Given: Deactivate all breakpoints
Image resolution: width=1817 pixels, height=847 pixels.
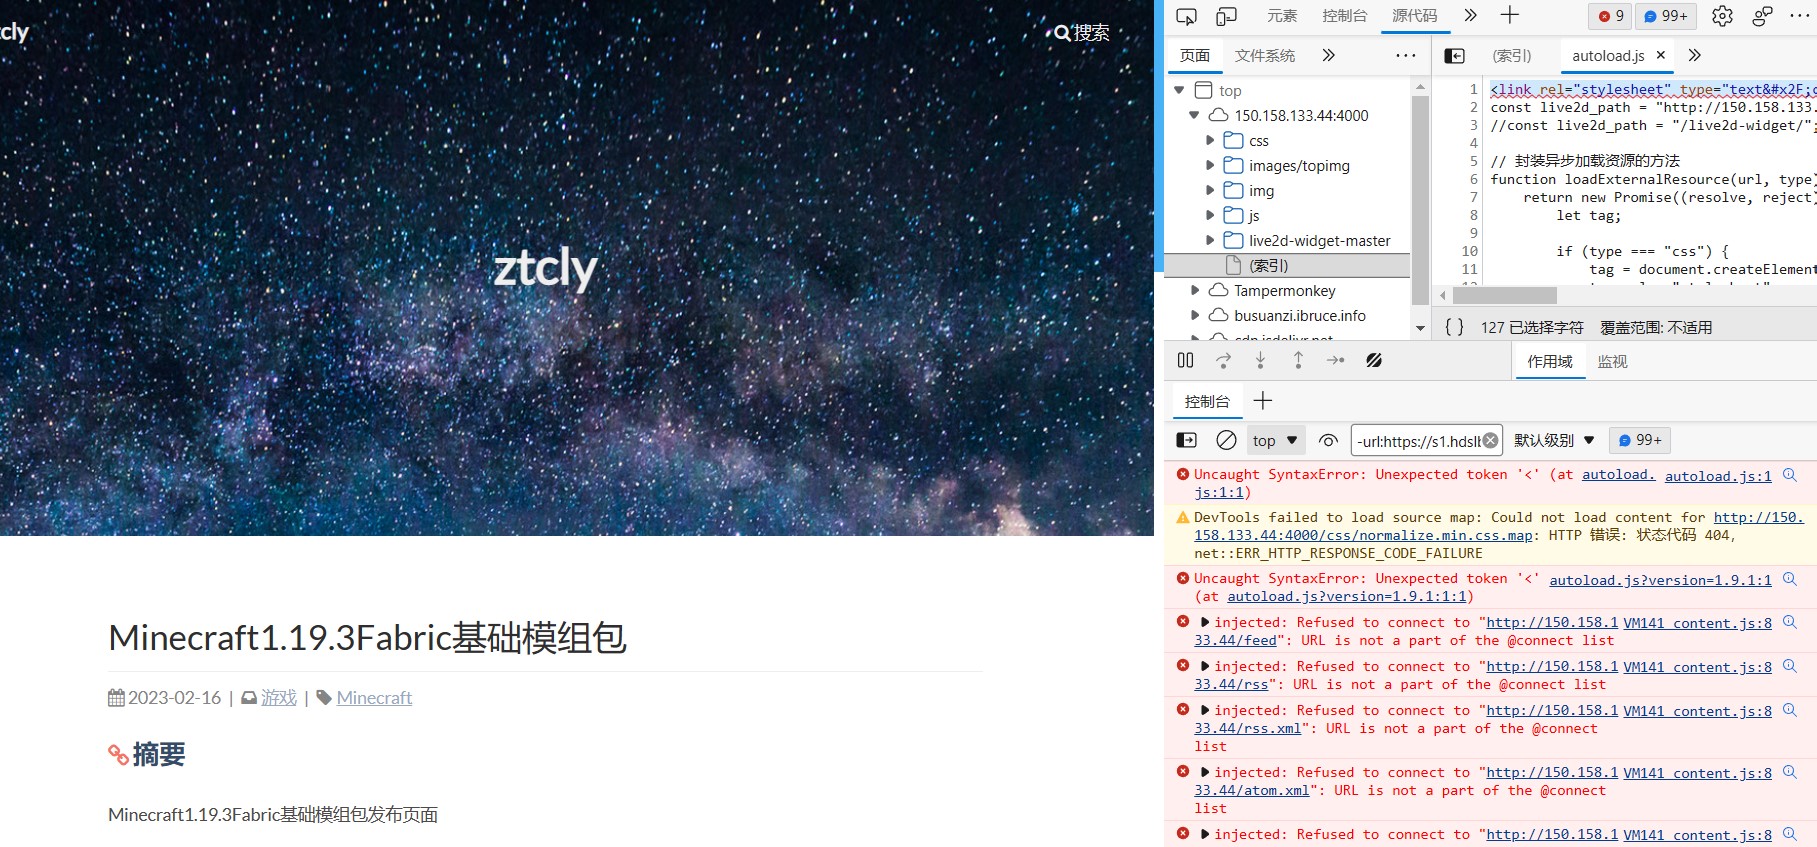Looking at the screenshot, I should [1374, 361].
